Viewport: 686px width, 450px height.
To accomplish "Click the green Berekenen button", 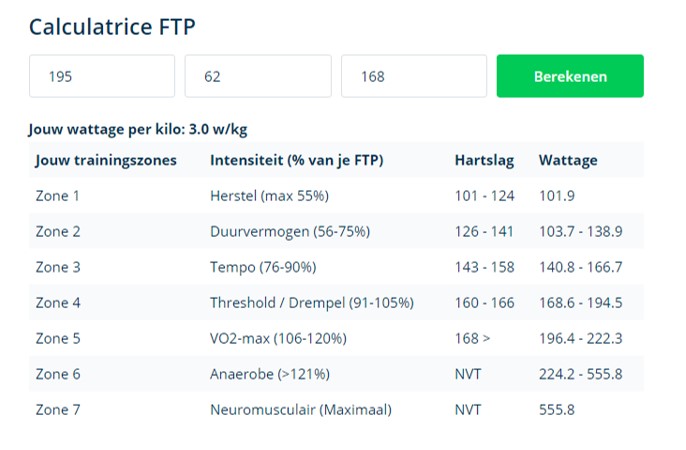I will pos(570,76).
